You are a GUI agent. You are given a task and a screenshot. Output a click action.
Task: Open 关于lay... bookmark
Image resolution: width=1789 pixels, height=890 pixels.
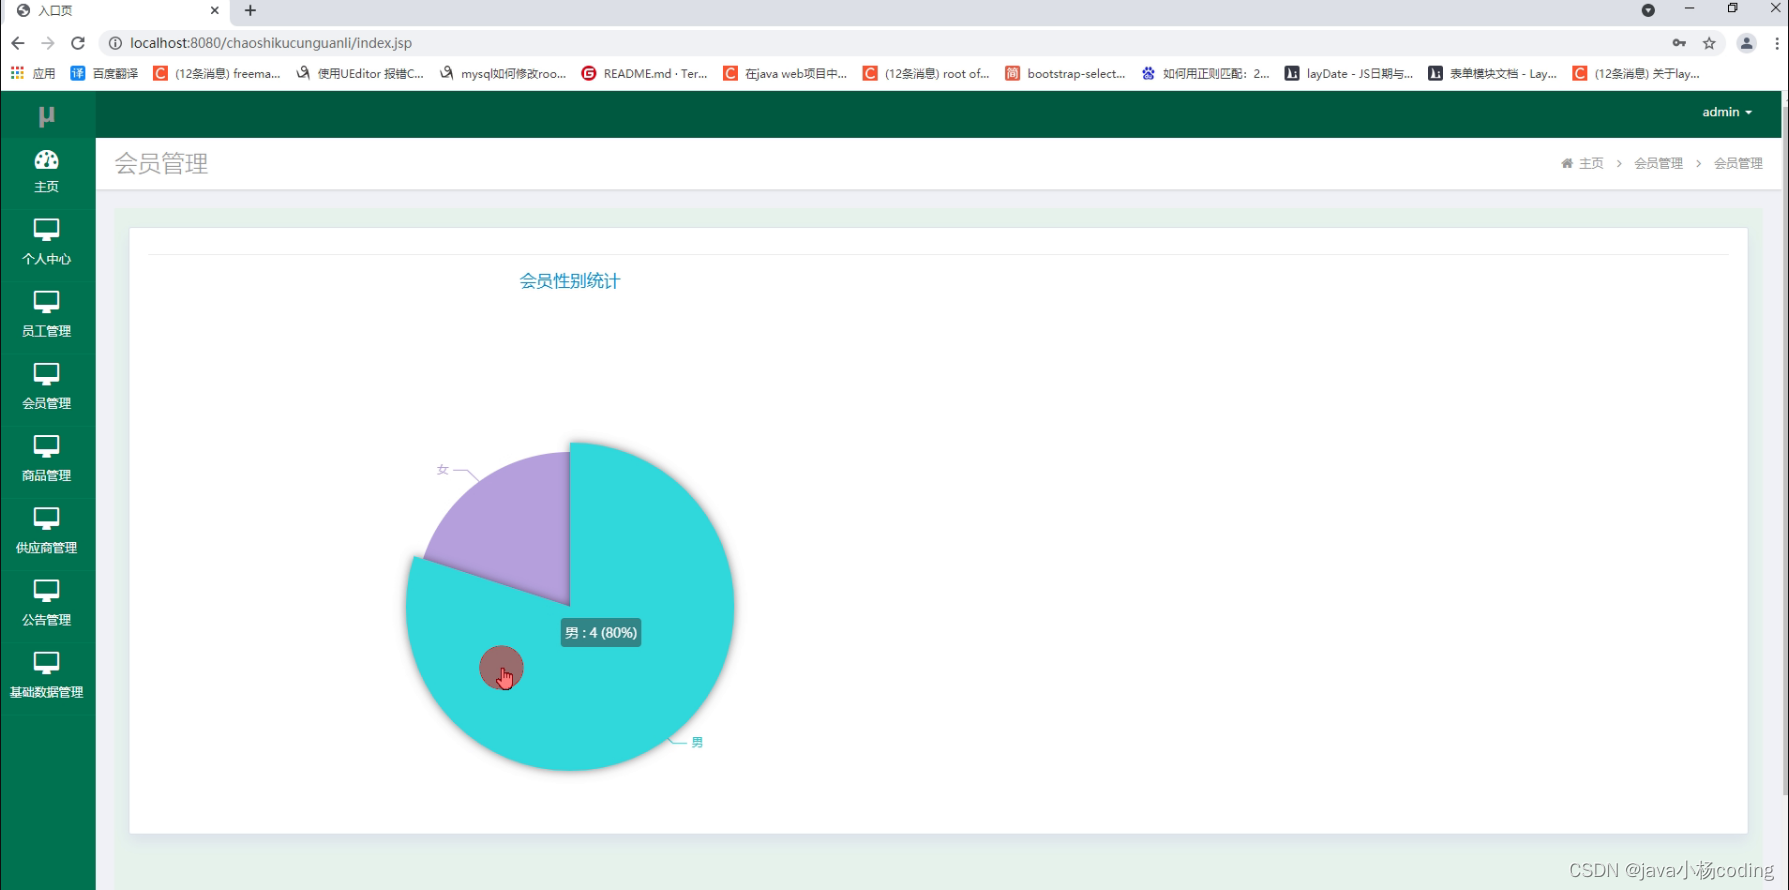[1636, 73]
